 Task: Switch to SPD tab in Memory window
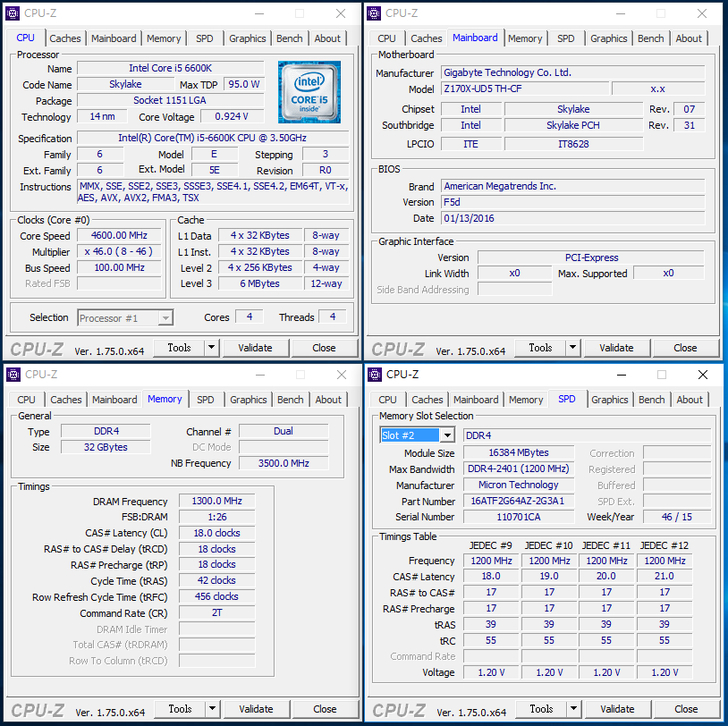tap(205, 400)
